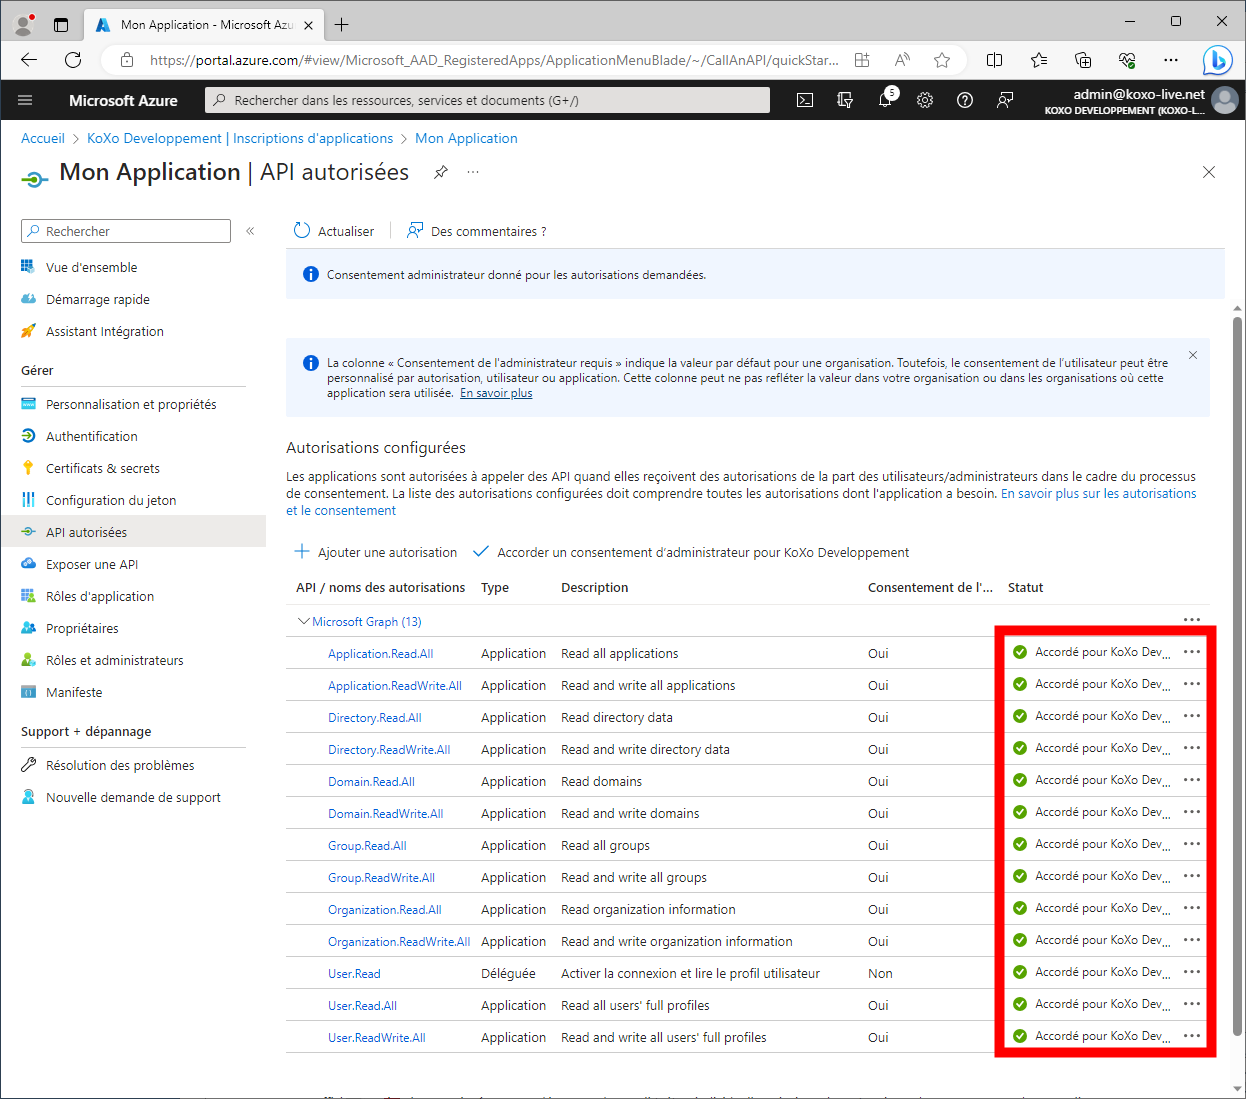The width and height of the screenshot is (1246, 1099).
Task: Grant admin consent for KoXo Developpement
Action: click(x=691, y=552)
